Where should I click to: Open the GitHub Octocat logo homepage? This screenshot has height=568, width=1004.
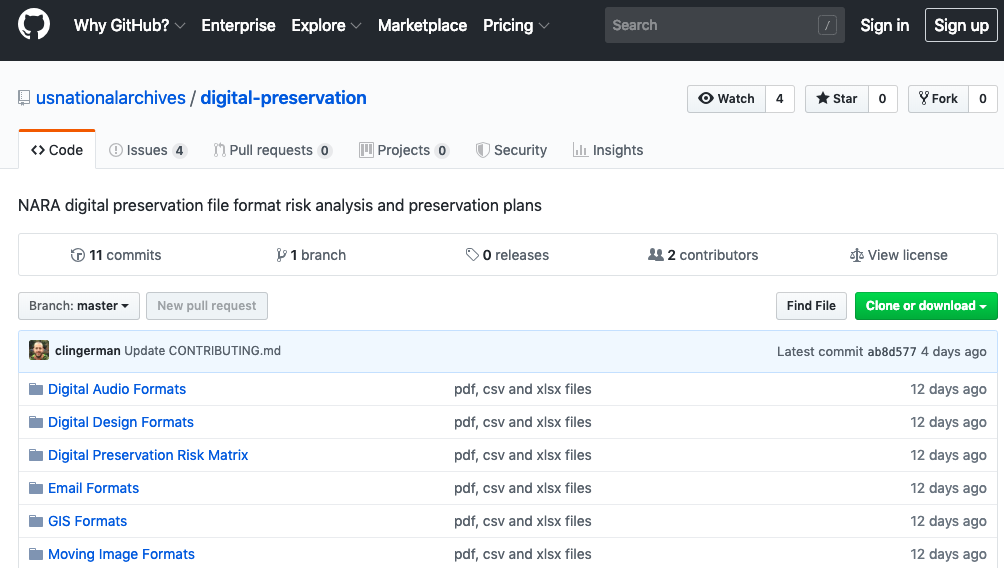coord(33,24)
